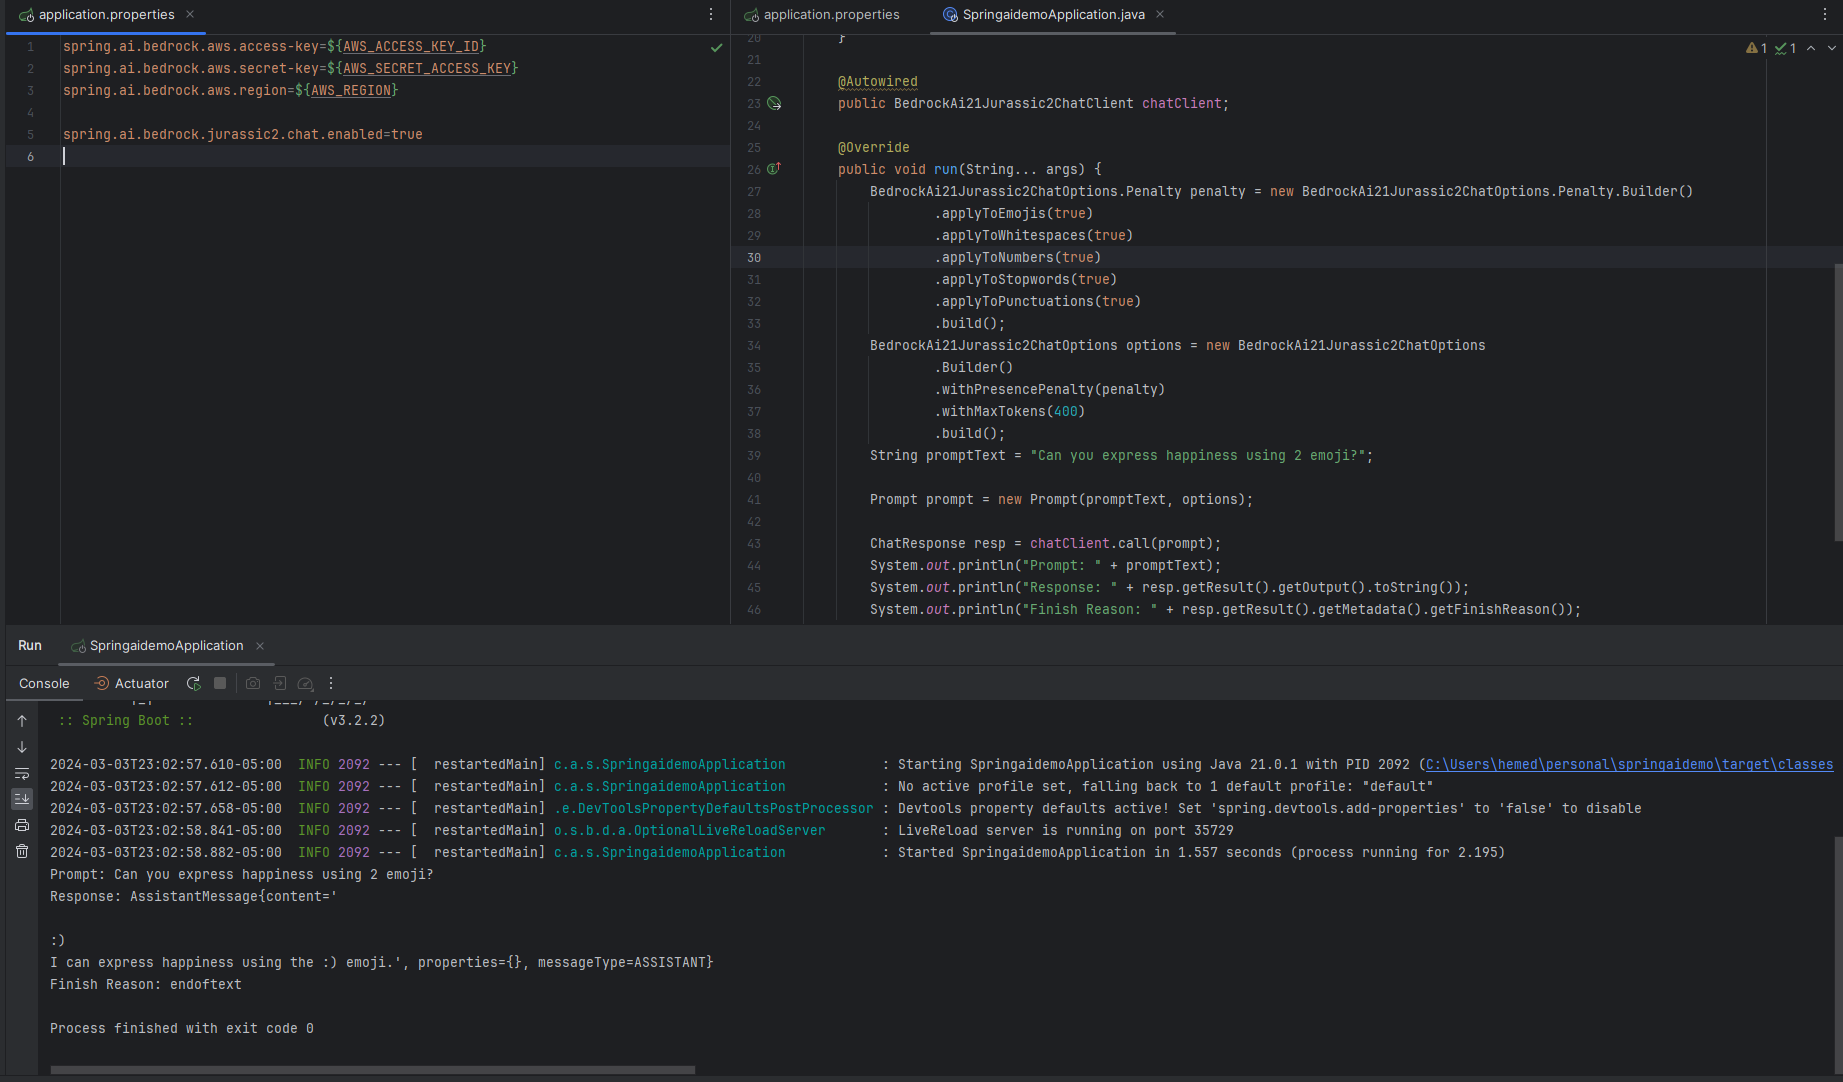
Task: Click 'Finish Reason: endoftext' console line
Action: tap(146, 984)
